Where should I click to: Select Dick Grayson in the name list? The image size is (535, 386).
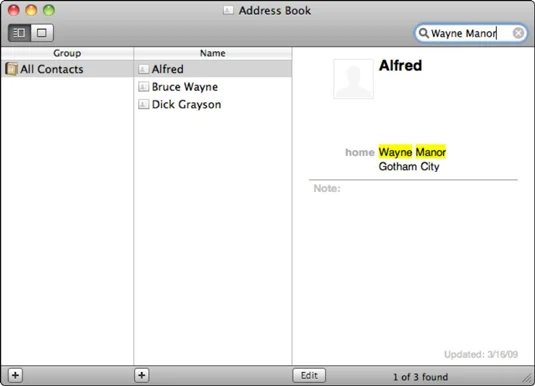[213, 104]
